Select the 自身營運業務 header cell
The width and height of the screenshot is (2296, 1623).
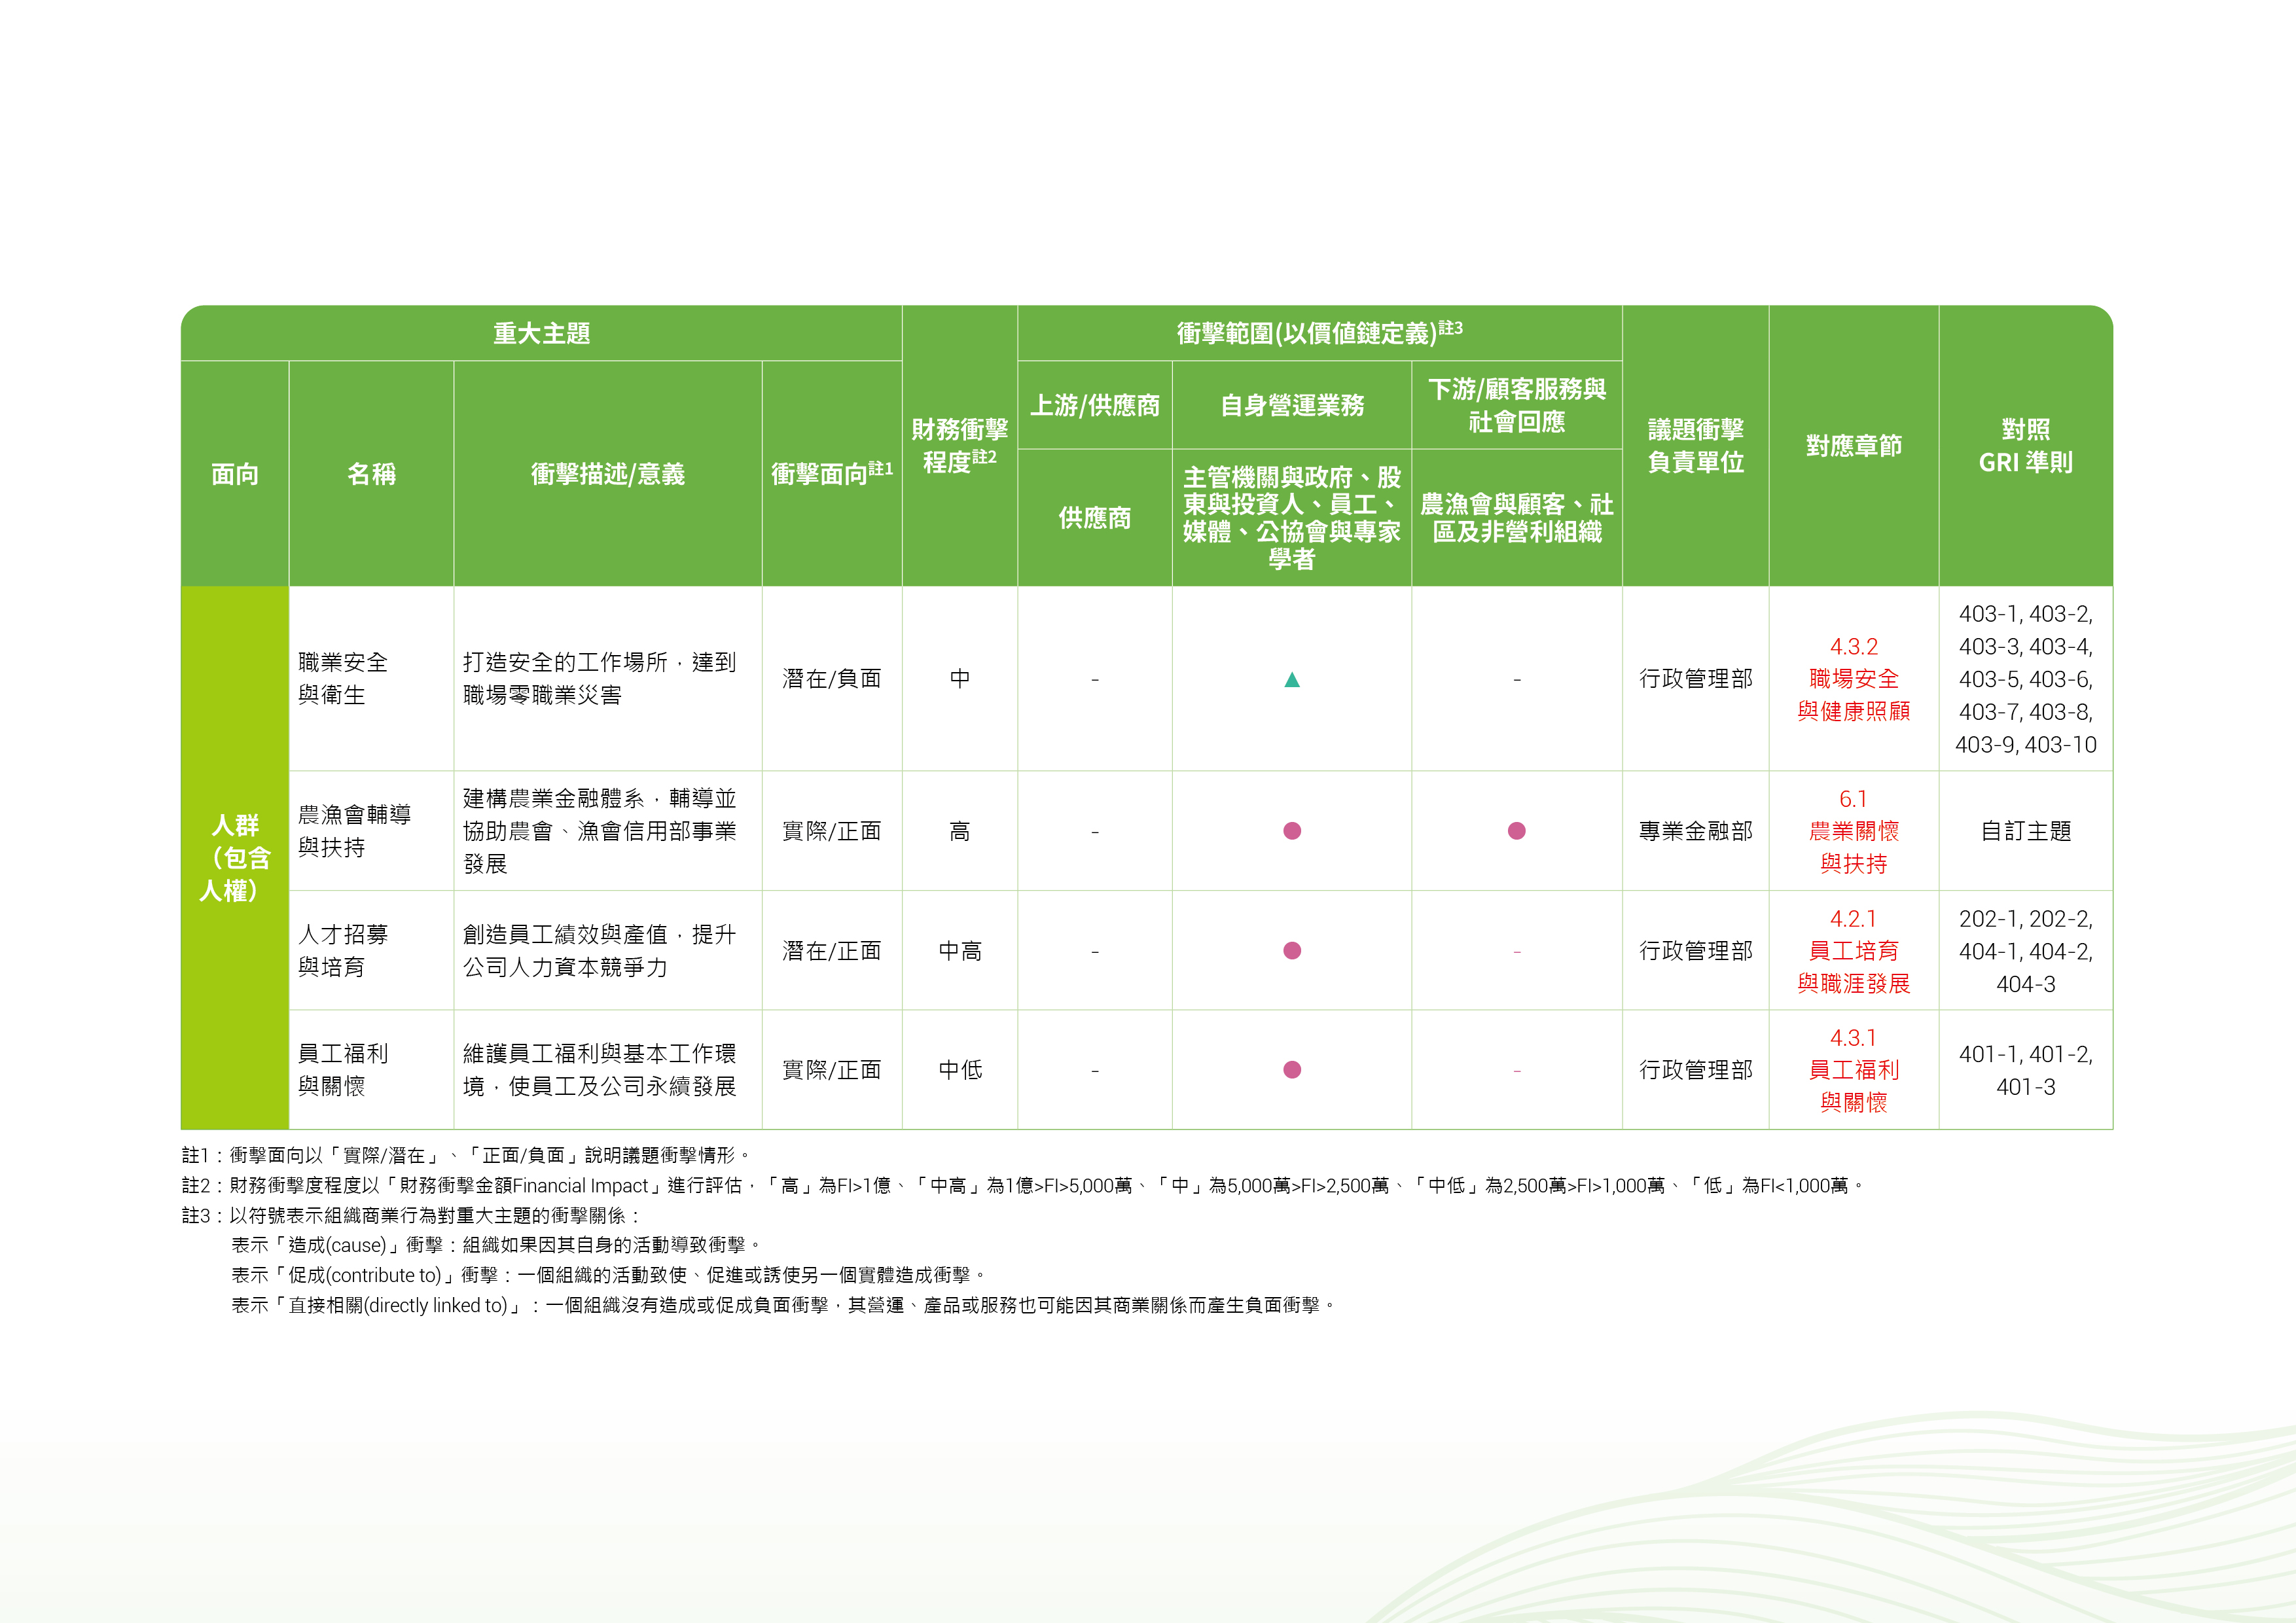click(x=1291, y=405)
